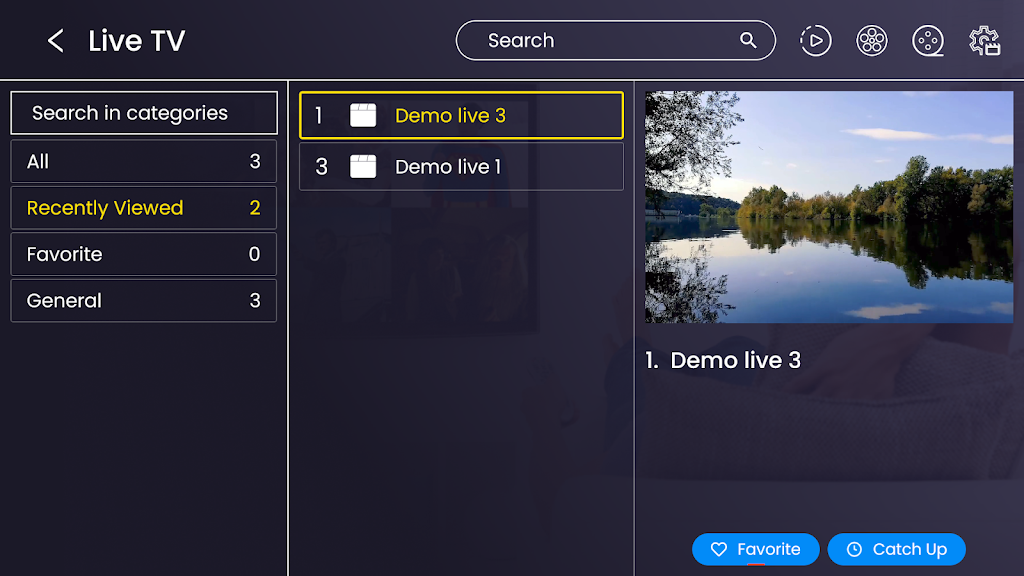Open the gear settings icon in the header
Image resolution: width=1024 pixels, height=576 pixels.
point(984,41)
